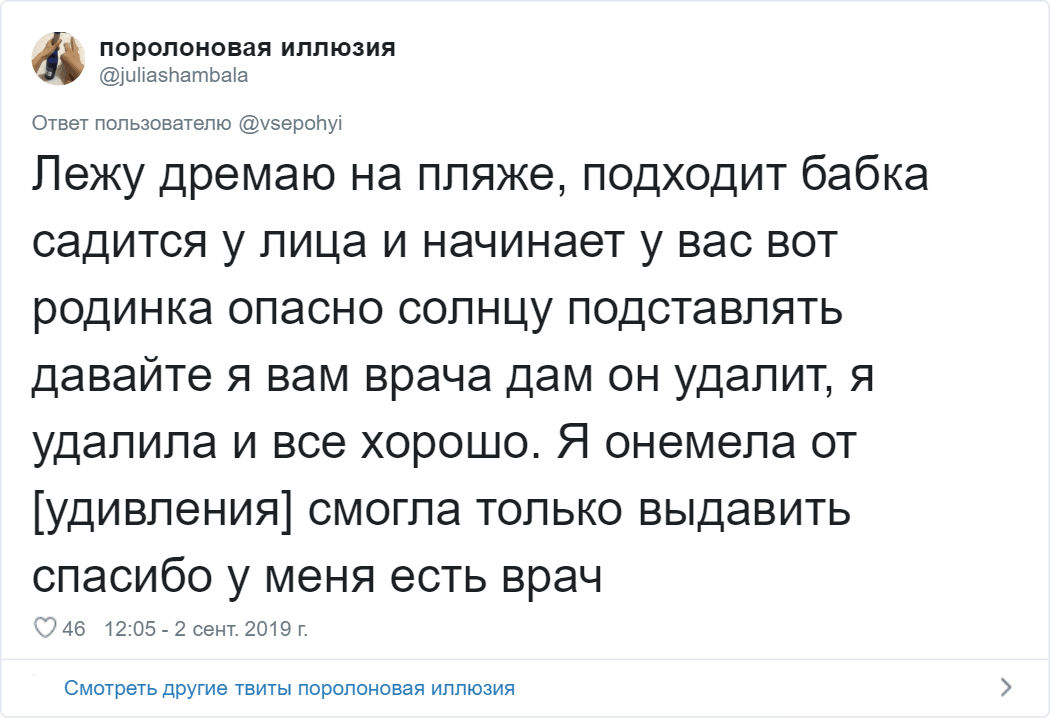Click the heart like icon
This screenshot has width=1050, height=718.
44,628
